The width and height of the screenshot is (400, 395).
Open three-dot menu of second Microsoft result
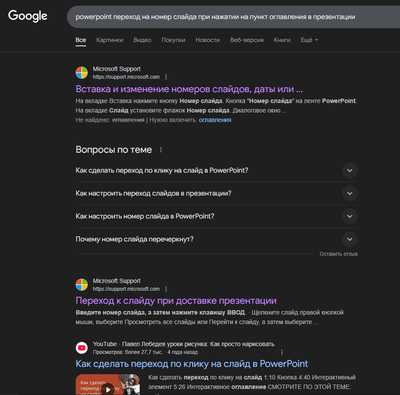pyautogui.click(x=166, y=289)
